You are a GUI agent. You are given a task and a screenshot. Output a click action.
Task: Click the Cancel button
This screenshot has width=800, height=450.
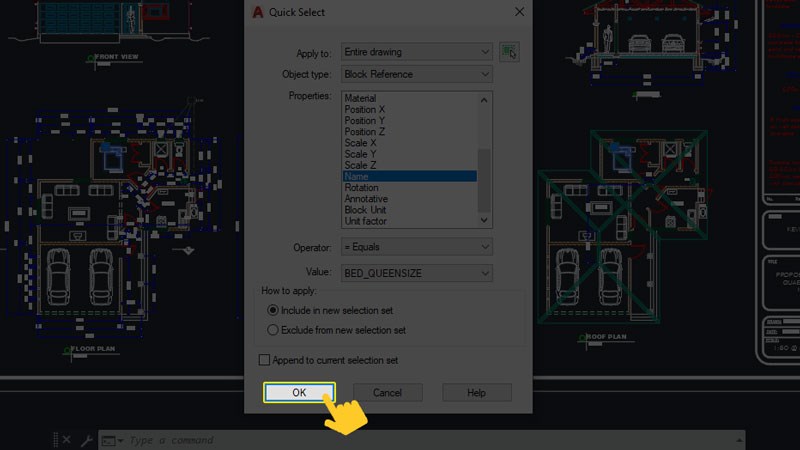[387, 393]
